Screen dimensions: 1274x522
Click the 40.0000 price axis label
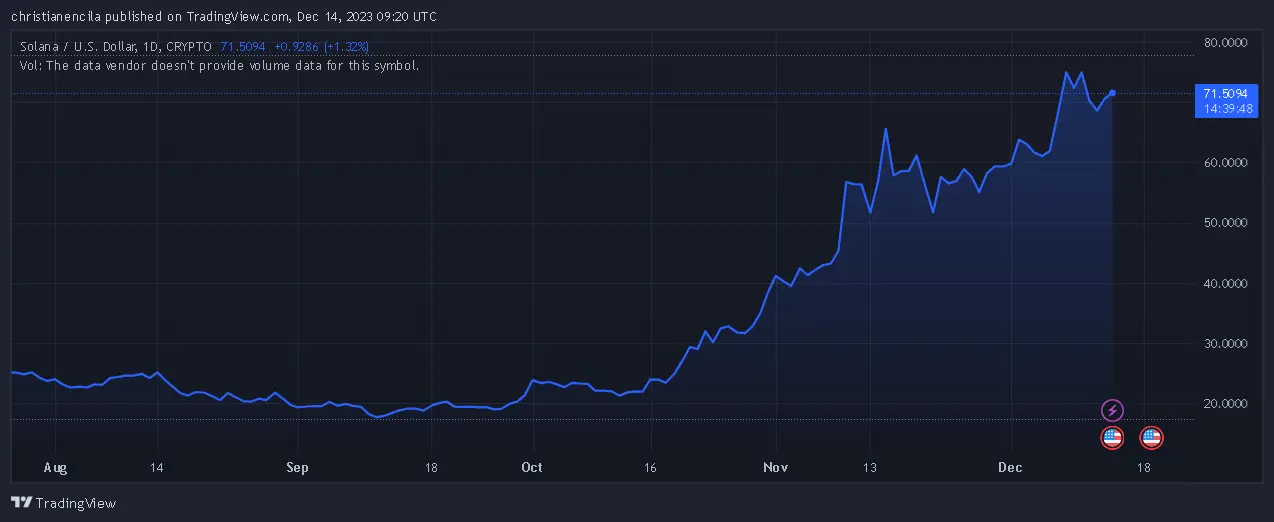[x=1226, y=283]
